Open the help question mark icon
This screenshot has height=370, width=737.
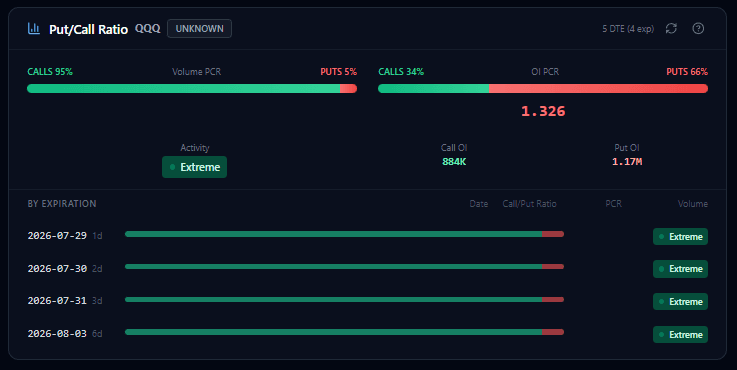pyautogui.click(x=698, y=29)
